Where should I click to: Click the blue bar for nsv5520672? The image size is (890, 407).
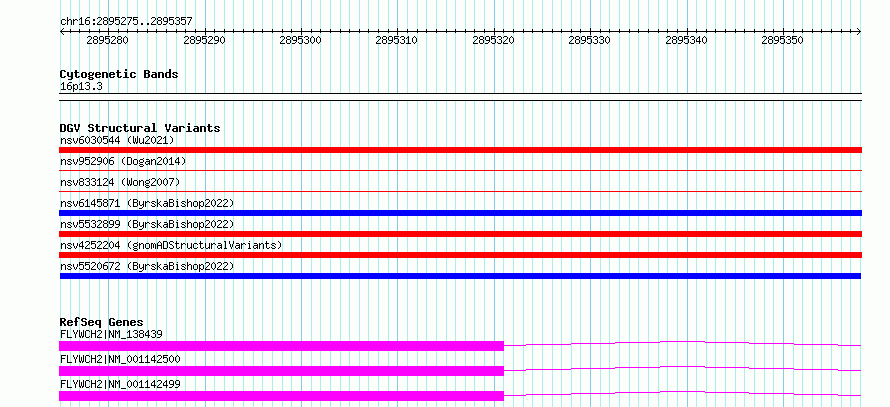coord(460,276)
